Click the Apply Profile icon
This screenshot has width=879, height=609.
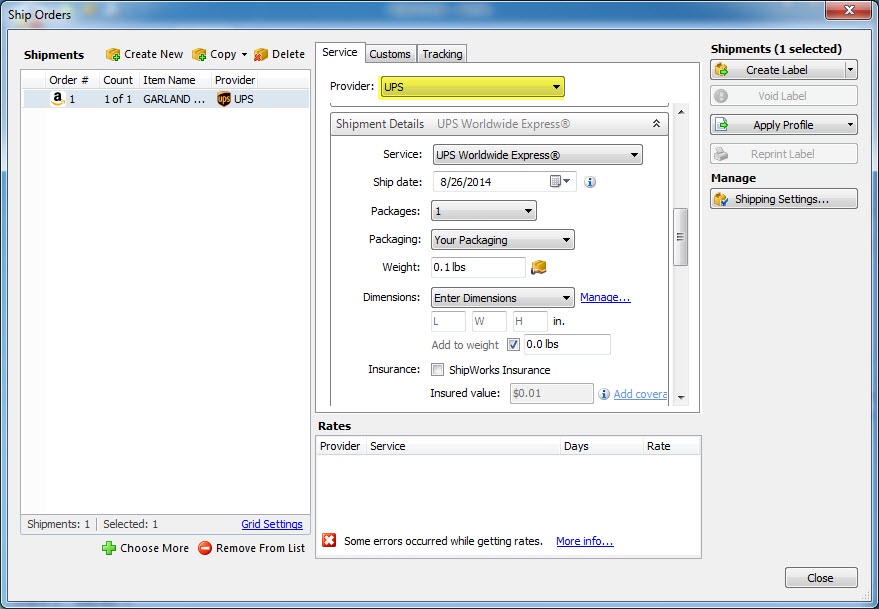click(x=721, y=124)
